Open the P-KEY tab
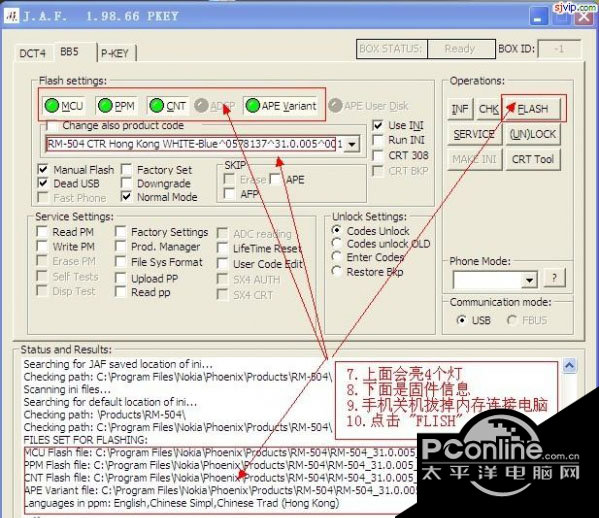 coord(115,53)
